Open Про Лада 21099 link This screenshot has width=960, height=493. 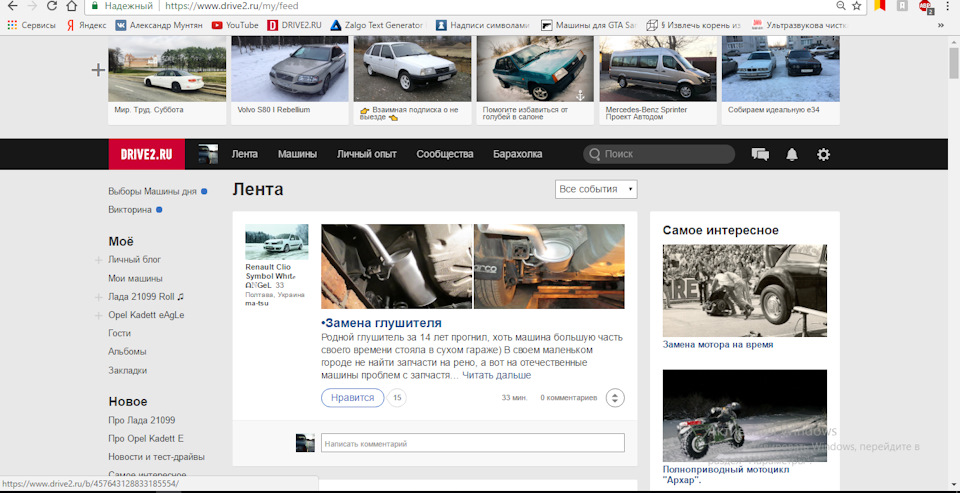point(141,420)
